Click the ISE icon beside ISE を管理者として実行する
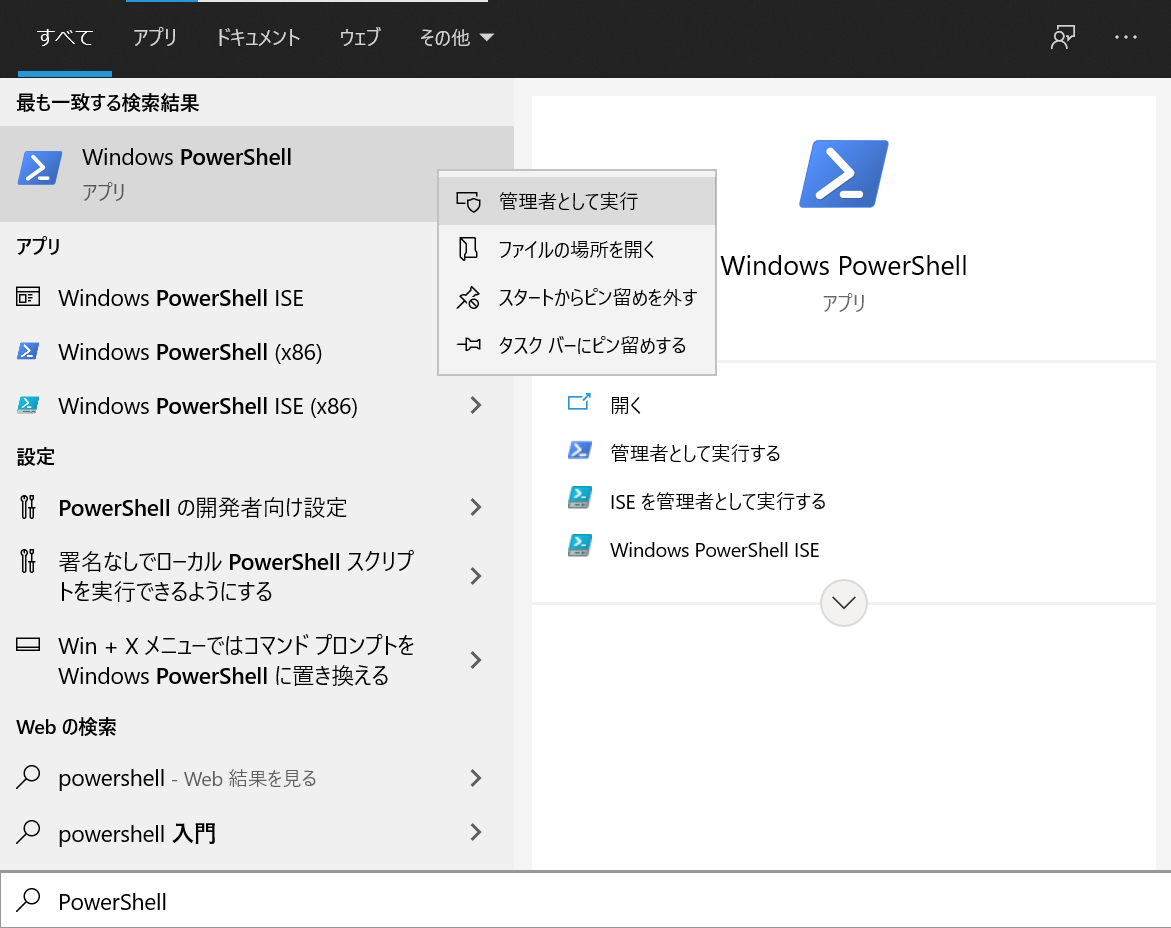Image resolution: width=1171 pixels, height=928 pixels. pyautogui.click(x=580, y=498)
